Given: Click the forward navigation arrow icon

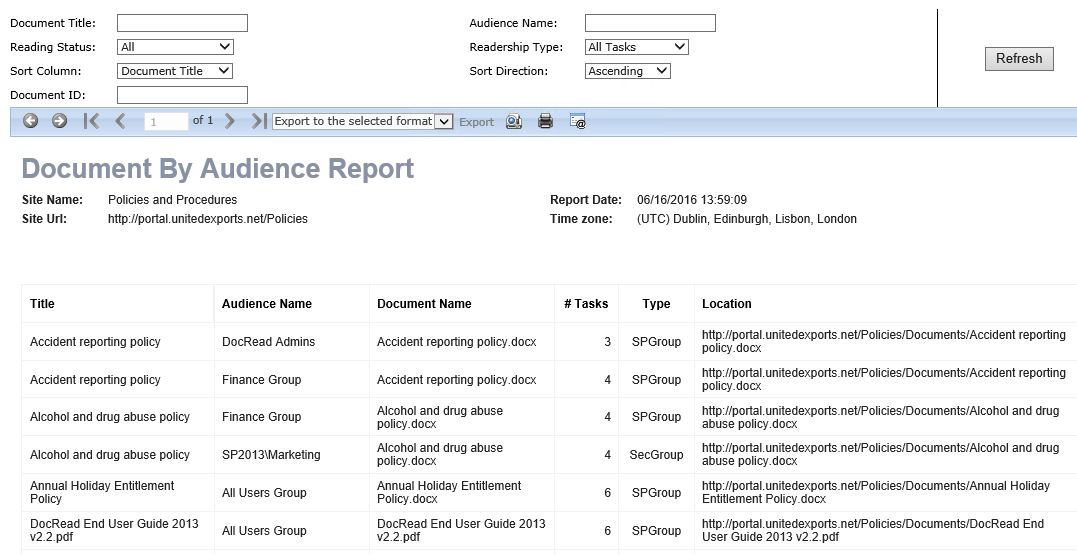Looking at the screenshot, I should (x=60, y=121).
